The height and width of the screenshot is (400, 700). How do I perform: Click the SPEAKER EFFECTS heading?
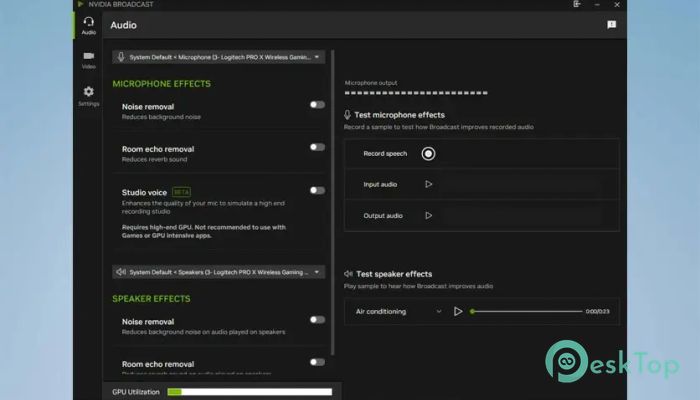pos(151,299)
